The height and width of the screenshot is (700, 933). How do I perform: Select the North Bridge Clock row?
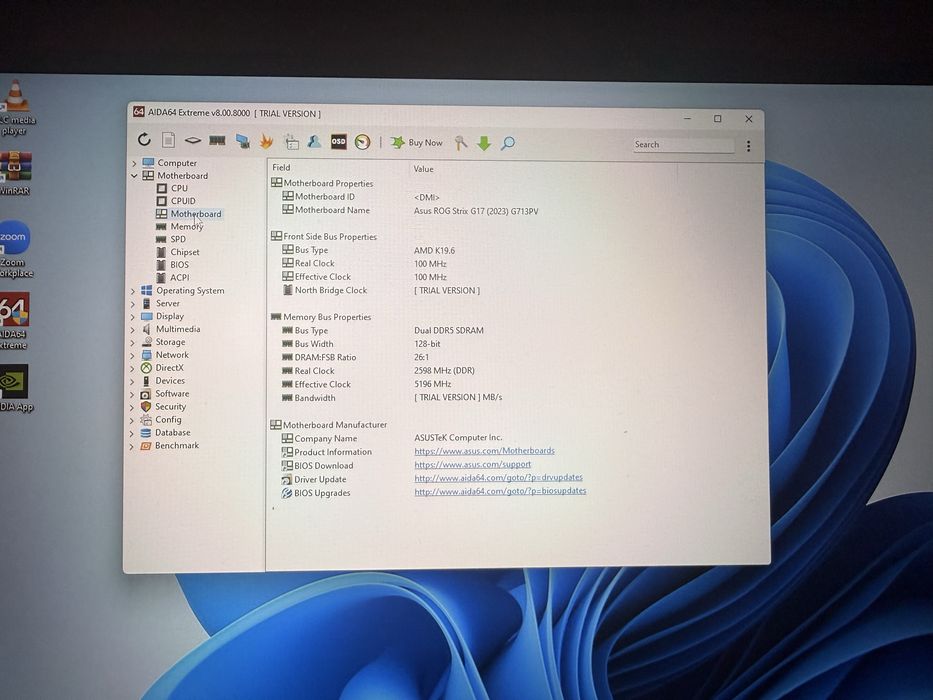[381, 290]
